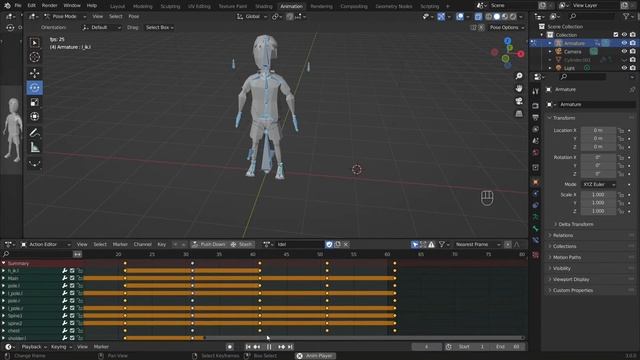Screen dimensions: 640x360
Task: Click the Scale X value field
Action: point(598,195)
